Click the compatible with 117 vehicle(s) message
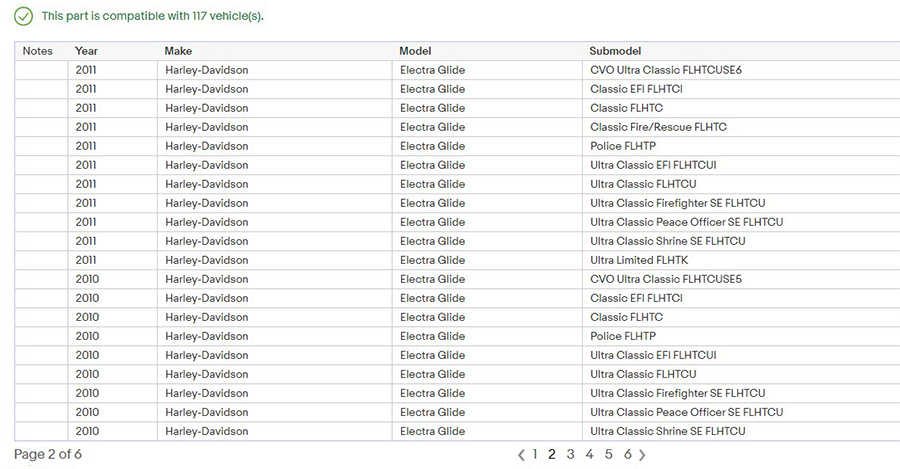The height and width of the screenshot is (469, 900). click(x=152, y=16)
